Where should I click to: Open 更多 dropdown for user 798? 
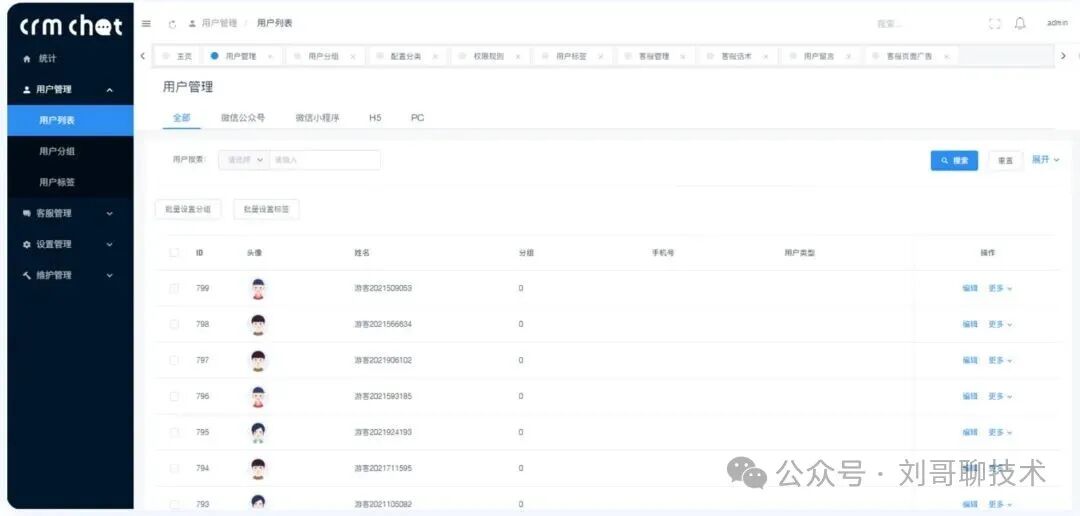pos(1000,324)
